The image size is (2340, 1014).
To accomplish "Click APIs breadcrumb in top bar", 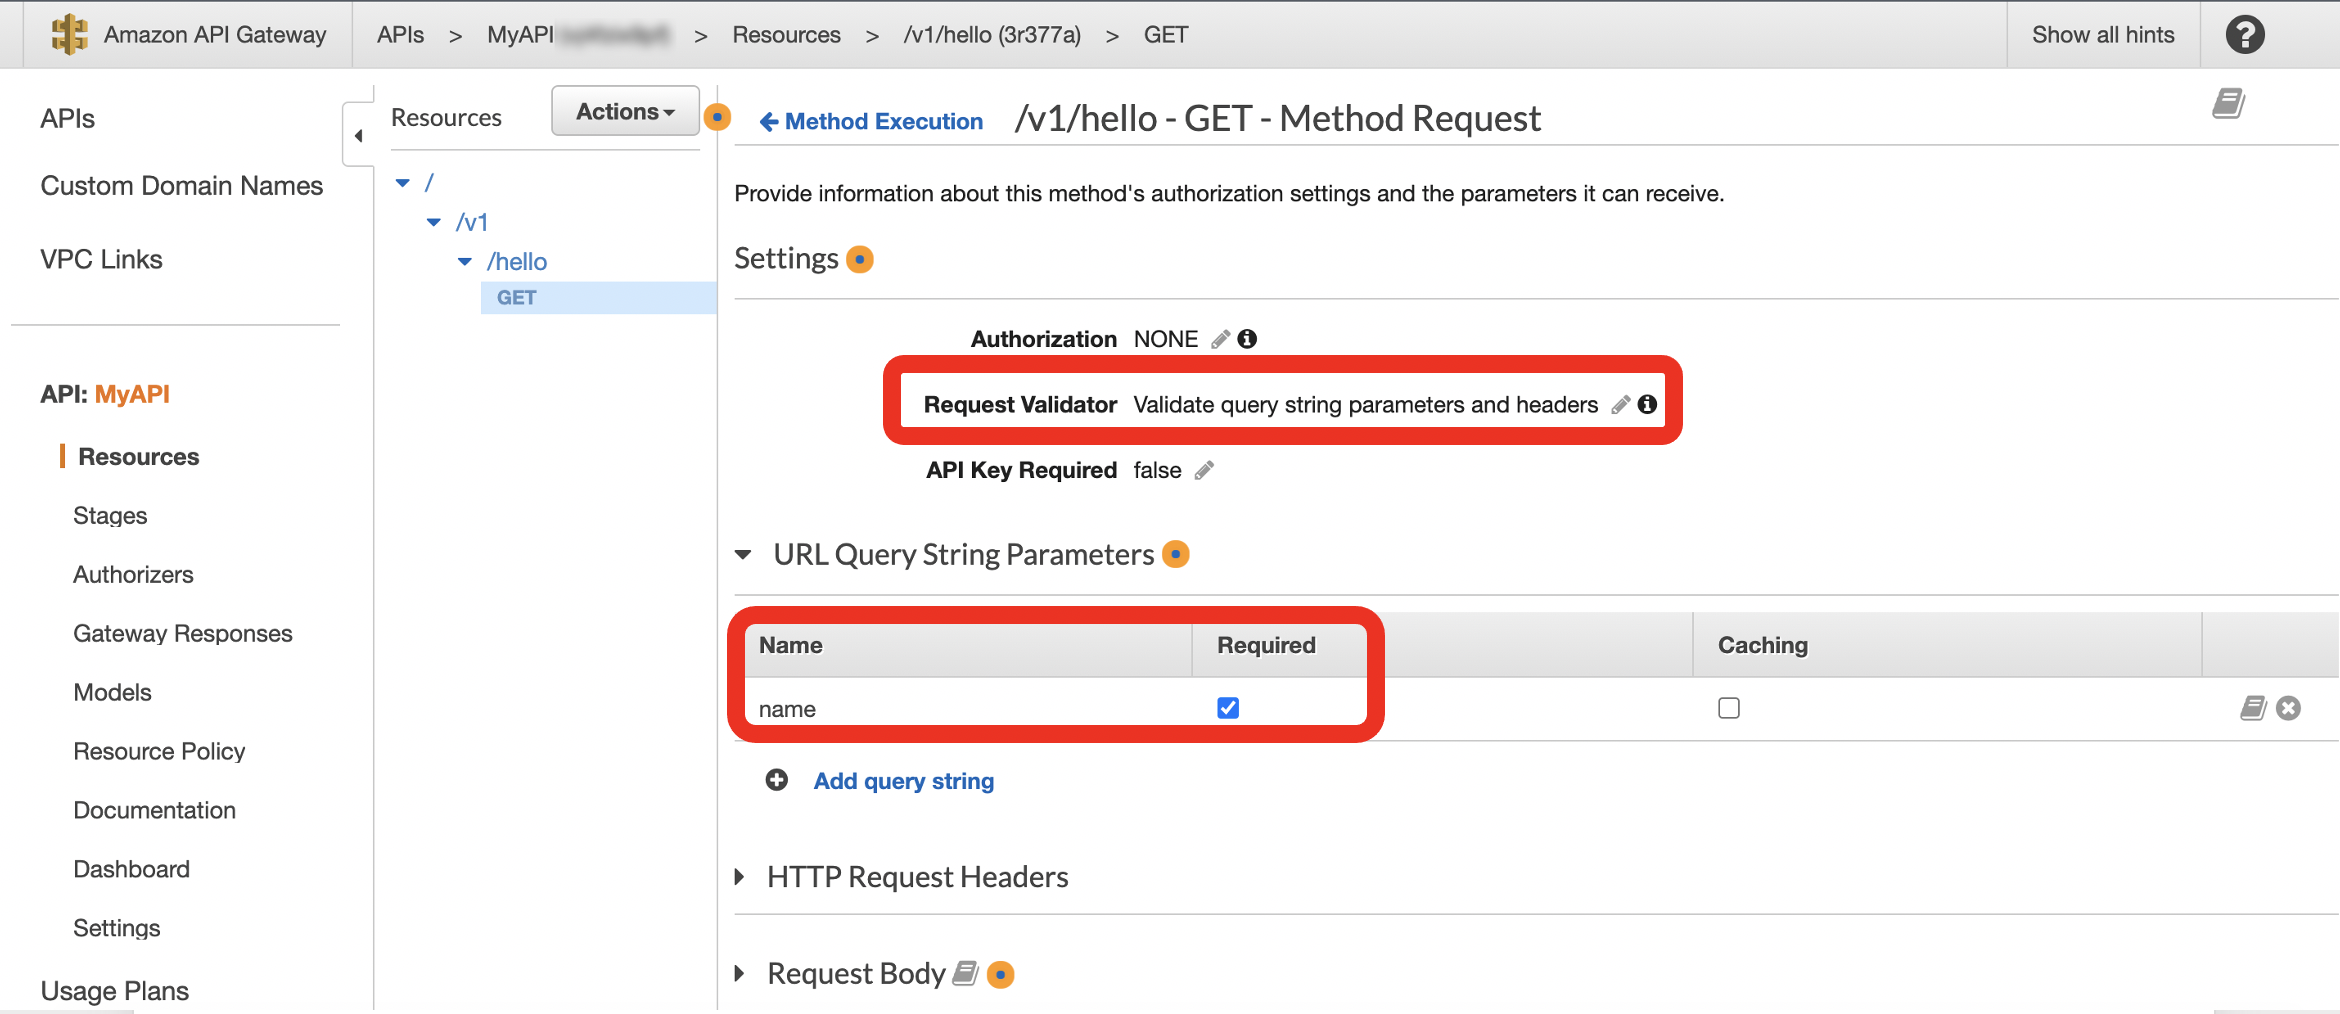I will pyautogui.click(x=400, y=35).
